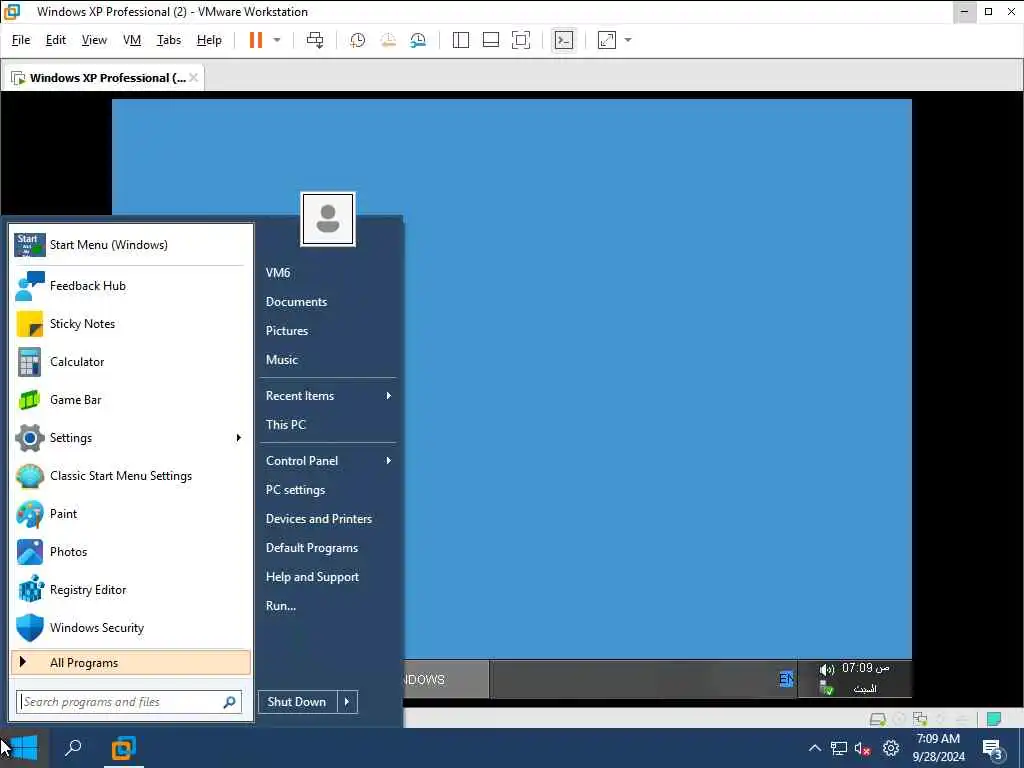Open Settings in start menu list

[x=131, y=438]
